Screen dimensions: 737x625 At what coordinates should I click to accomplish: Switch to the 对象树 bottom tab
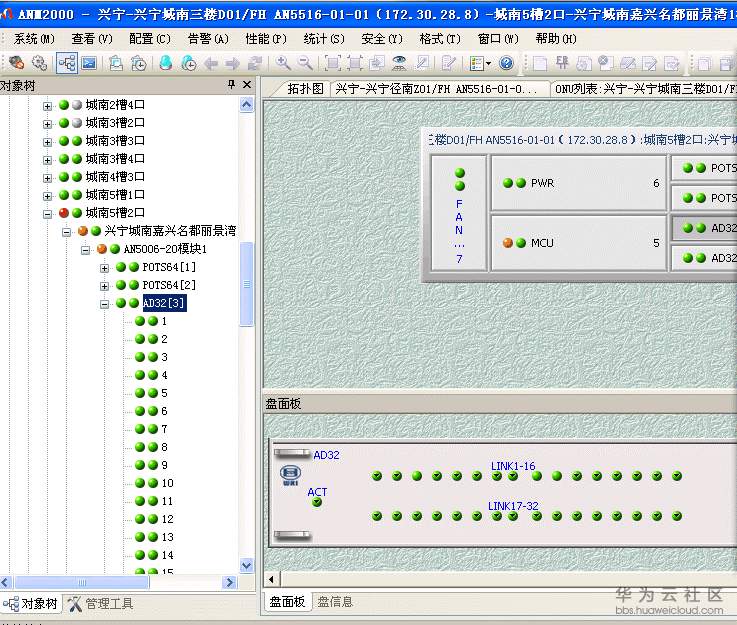(x=31, y=603)
